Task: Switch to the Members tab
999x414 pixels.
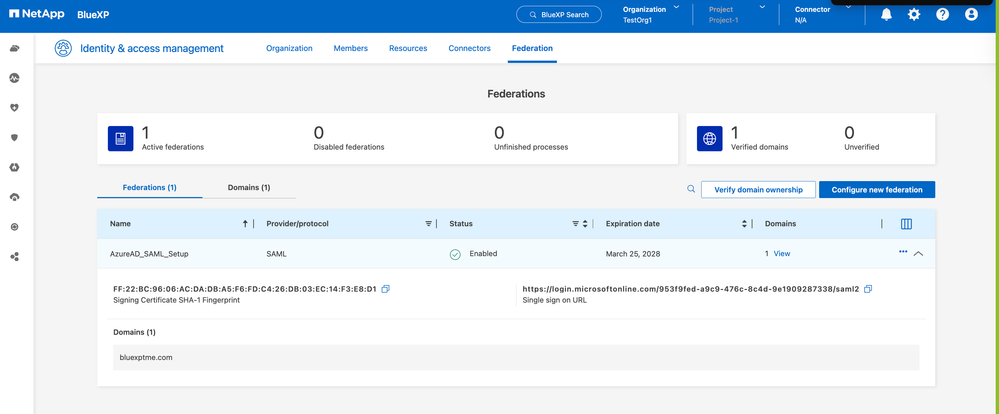Action: (x=350, y=48)
